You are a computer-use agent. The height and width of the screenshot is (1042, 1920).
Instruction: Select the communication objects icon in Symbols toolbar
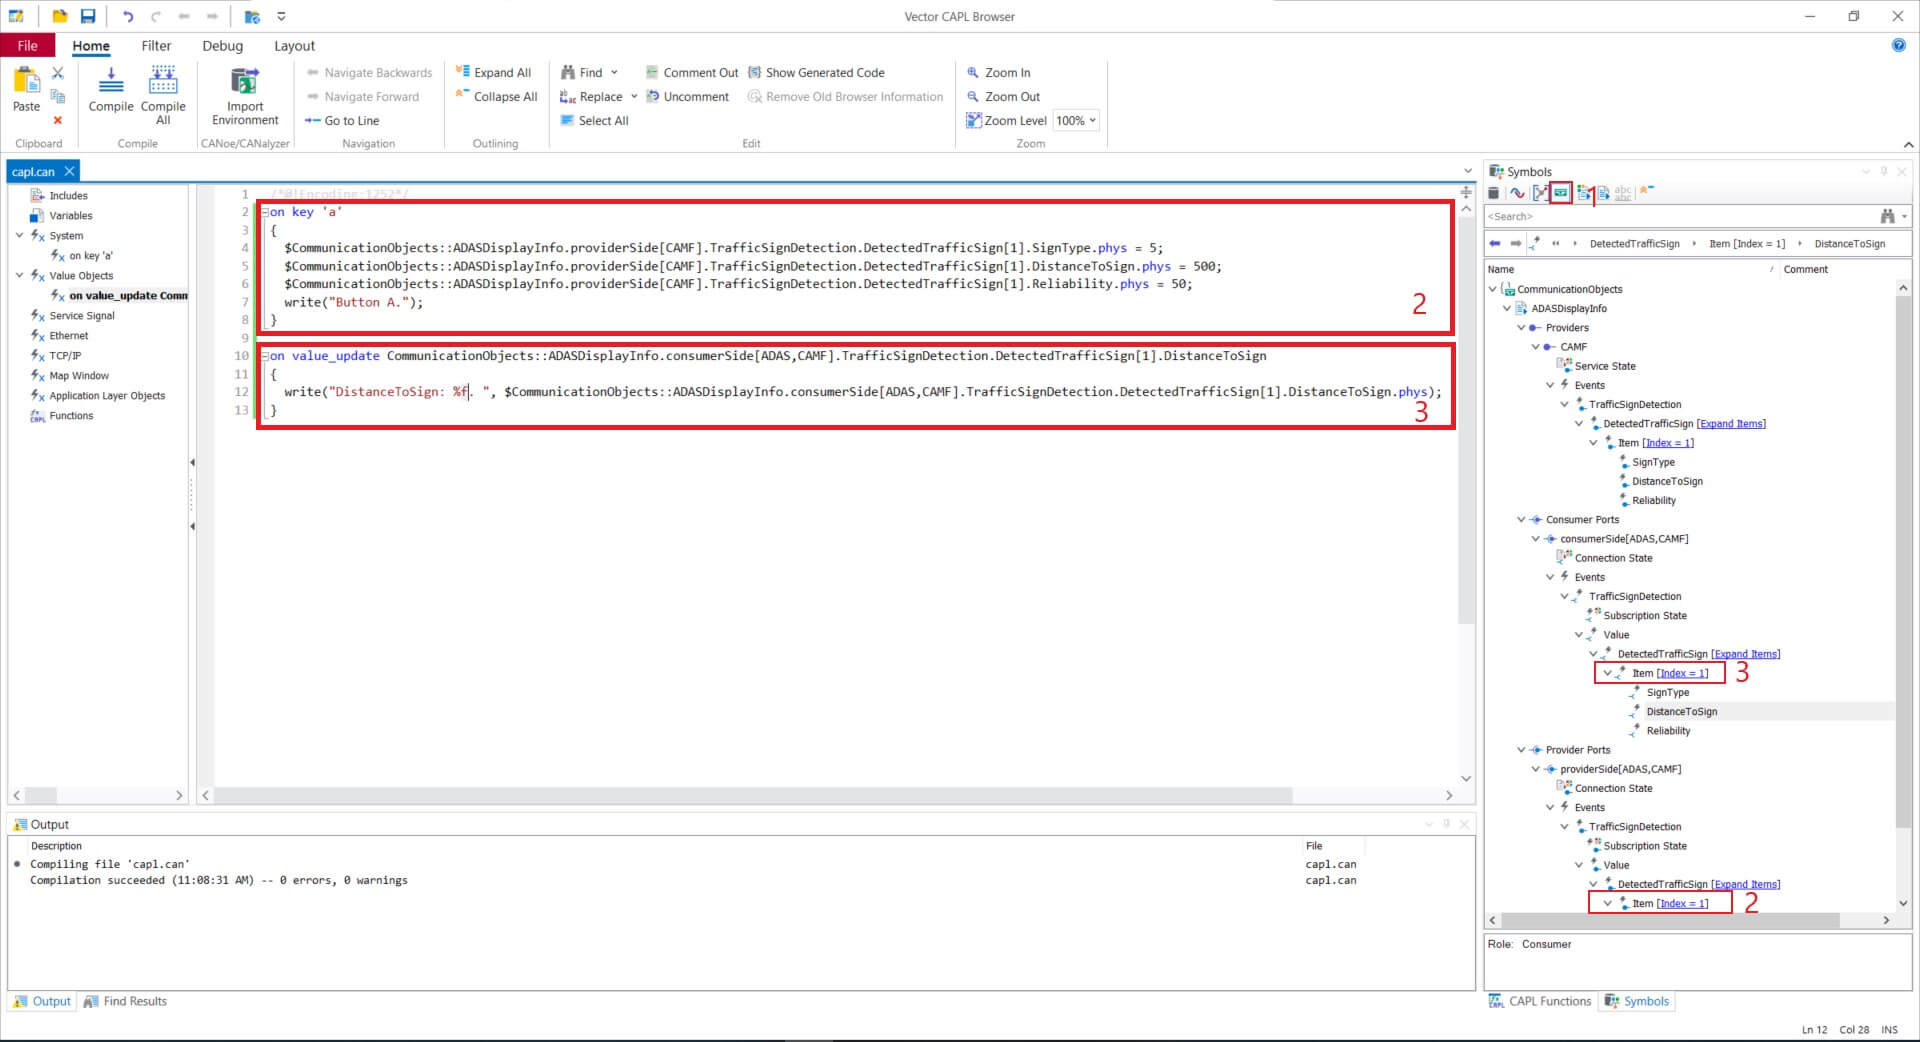(x=1560, y=193)
